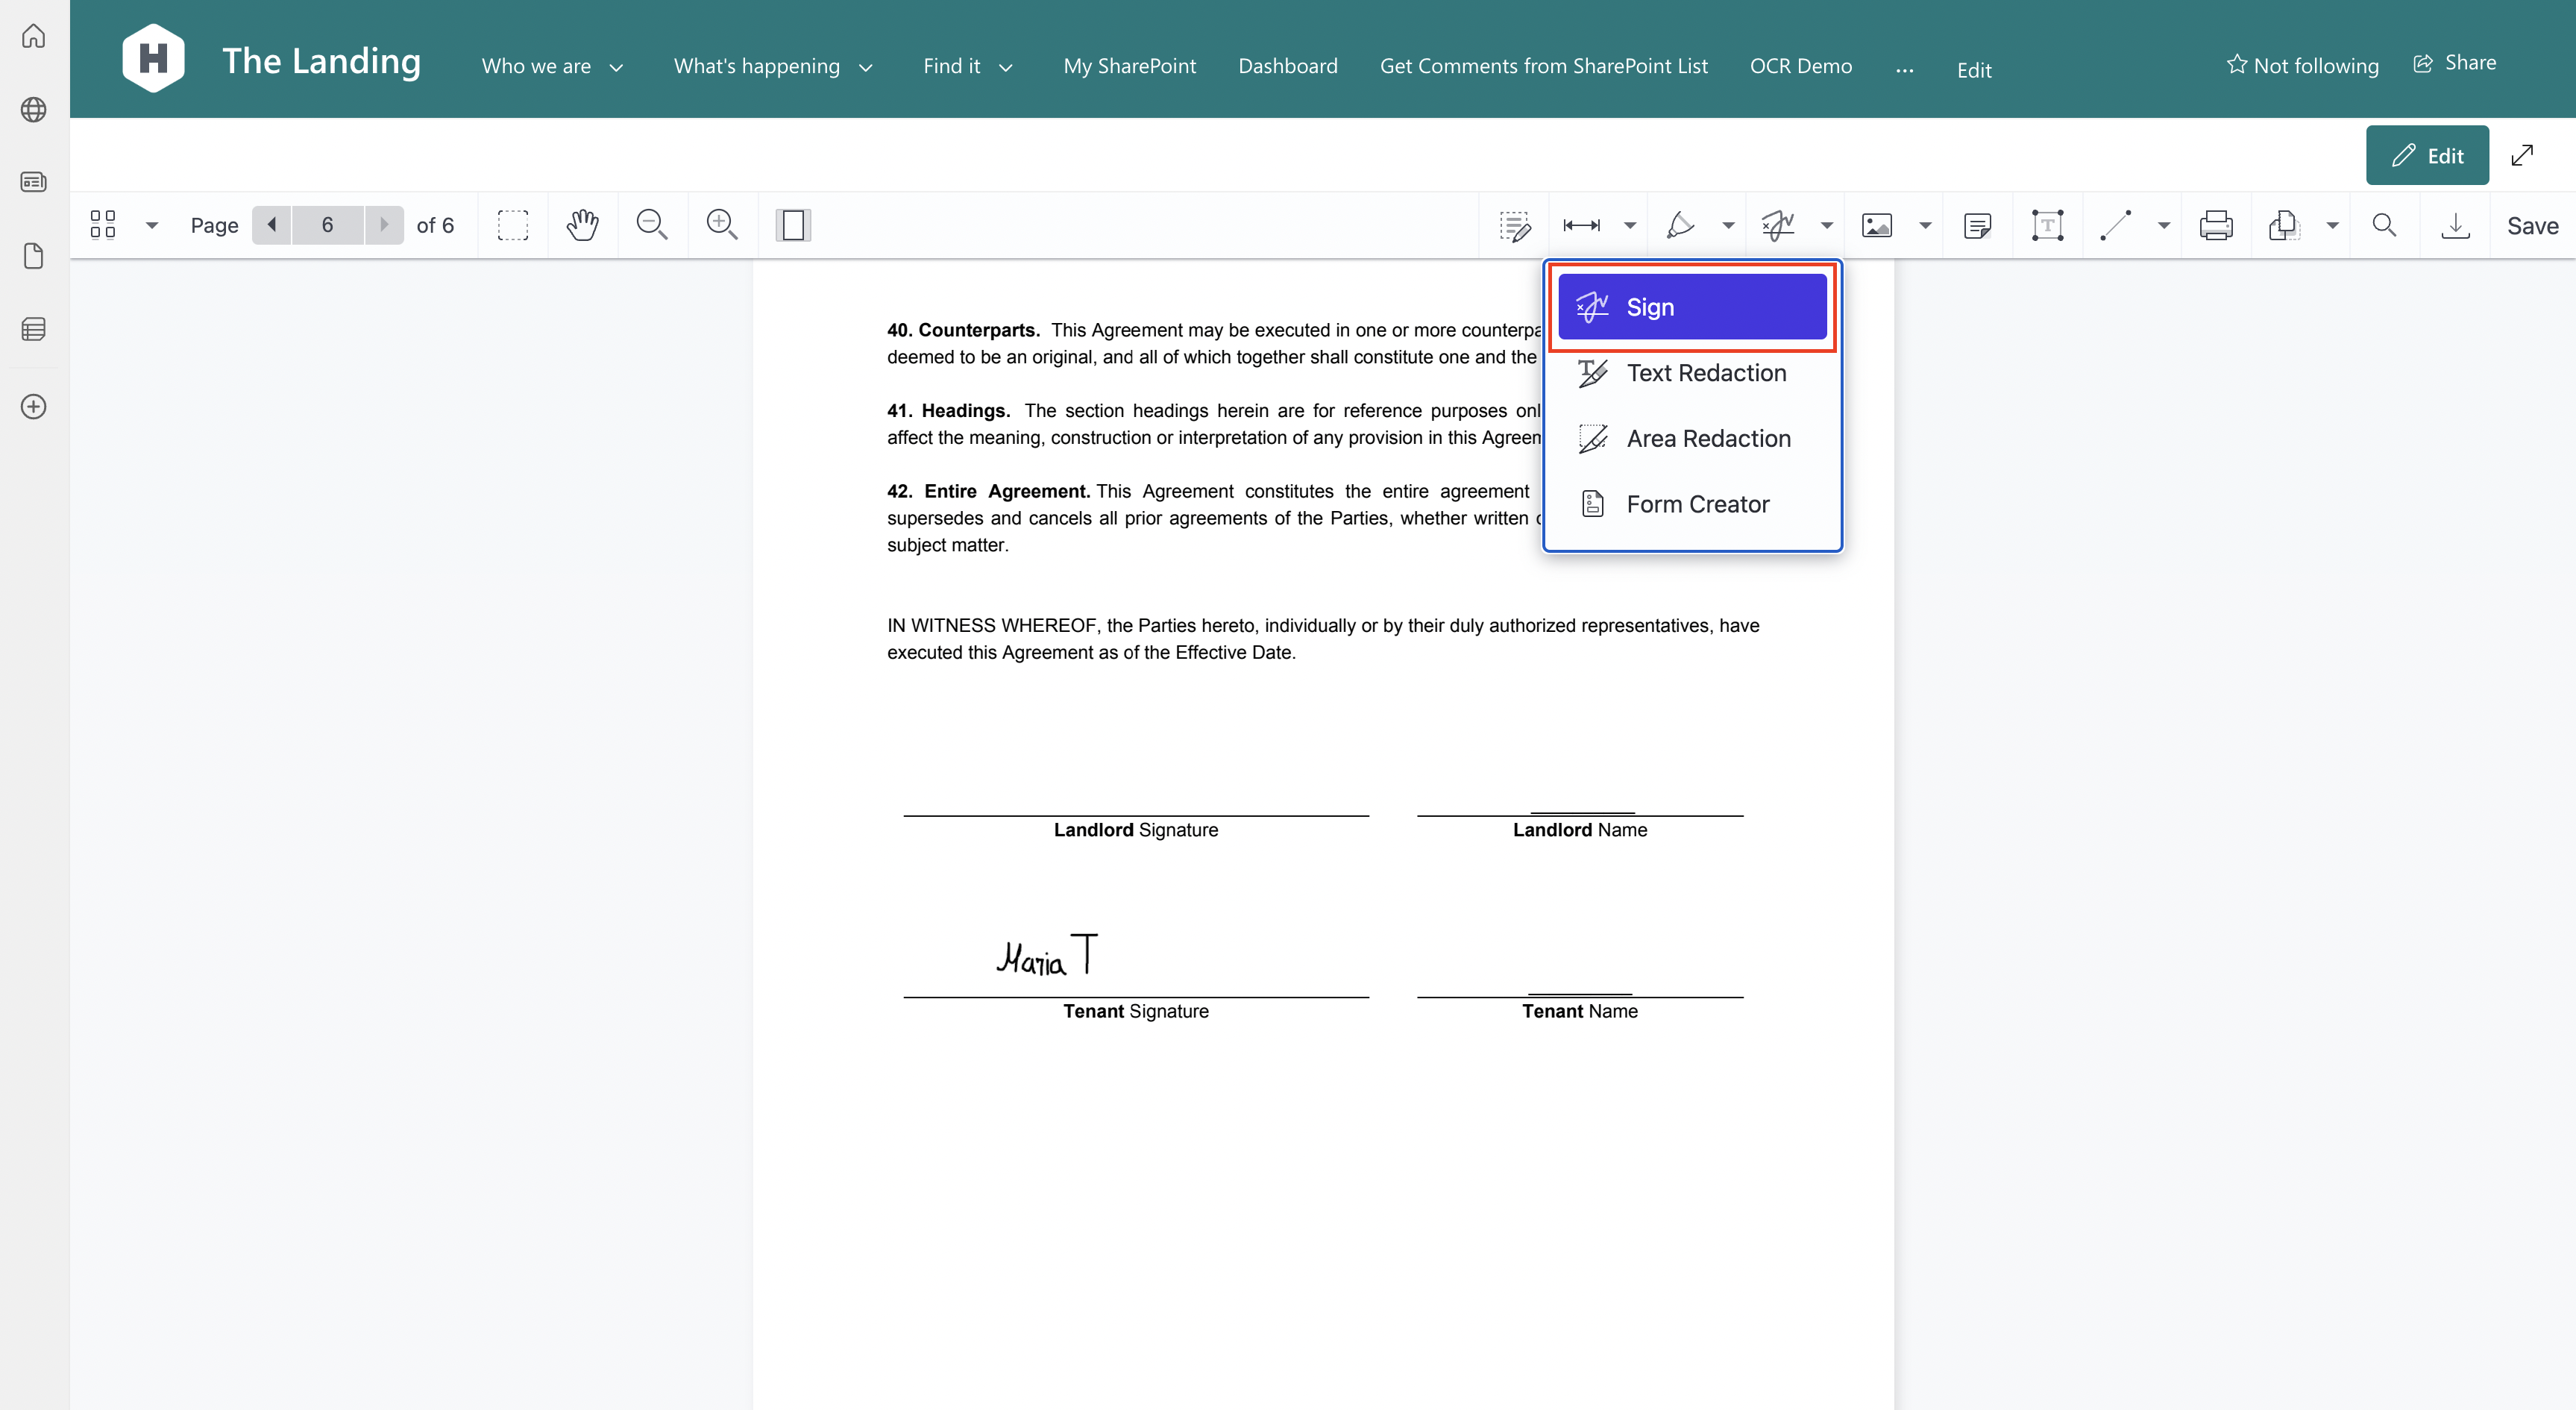The image size is (2576, 1410).
Task: Open the Free Text tool
Action: tap(2047, 224)
